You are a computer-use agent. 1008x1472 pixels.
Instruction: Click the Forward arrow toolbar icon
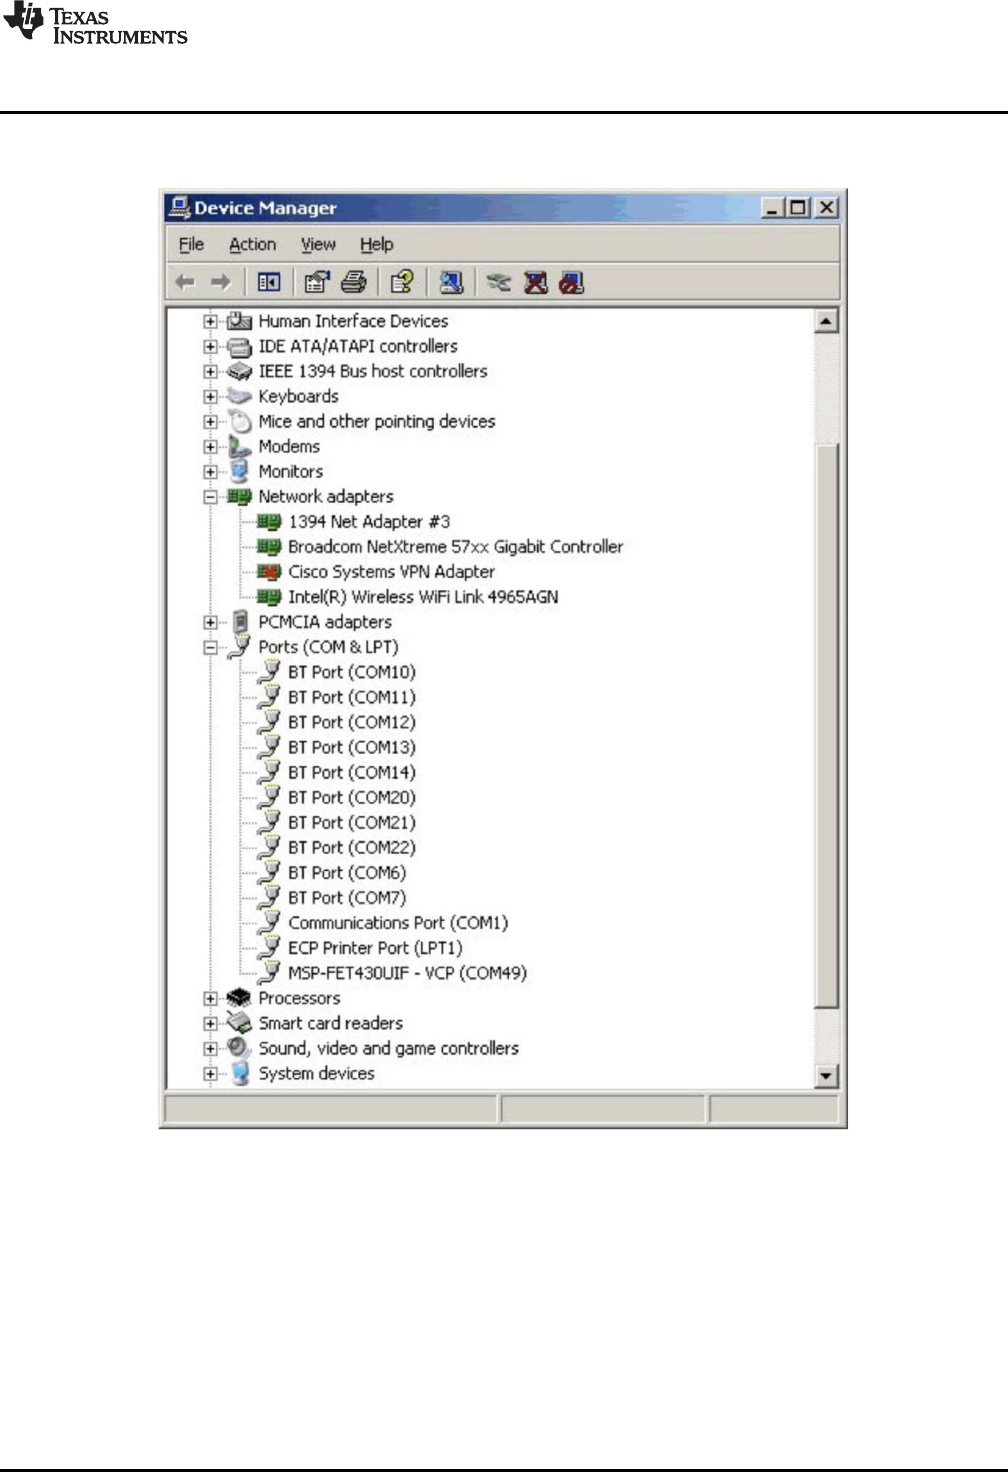tap(221, 282)
